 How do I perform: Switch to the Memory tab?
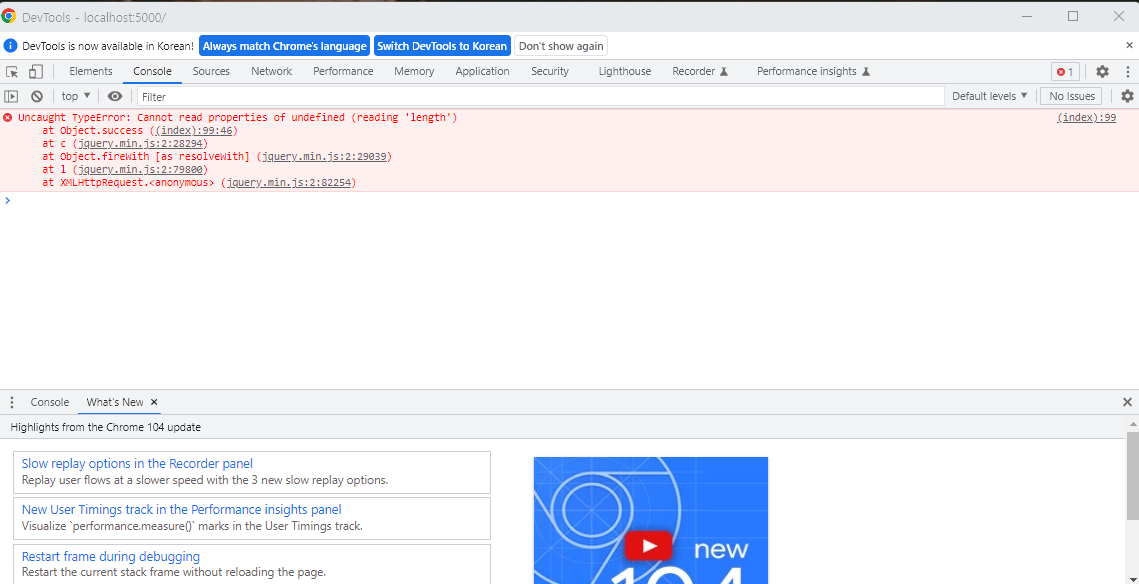414,71
